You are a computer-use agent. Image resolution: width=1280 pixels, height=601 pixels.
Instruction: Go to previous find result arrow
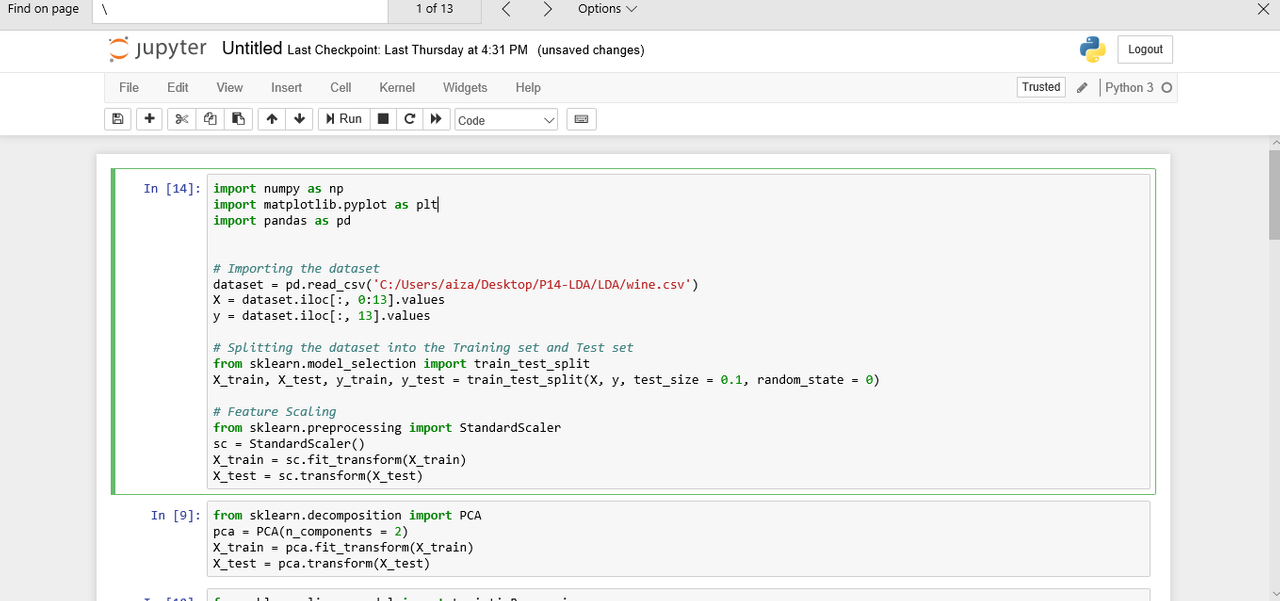[x=506, y=9]
